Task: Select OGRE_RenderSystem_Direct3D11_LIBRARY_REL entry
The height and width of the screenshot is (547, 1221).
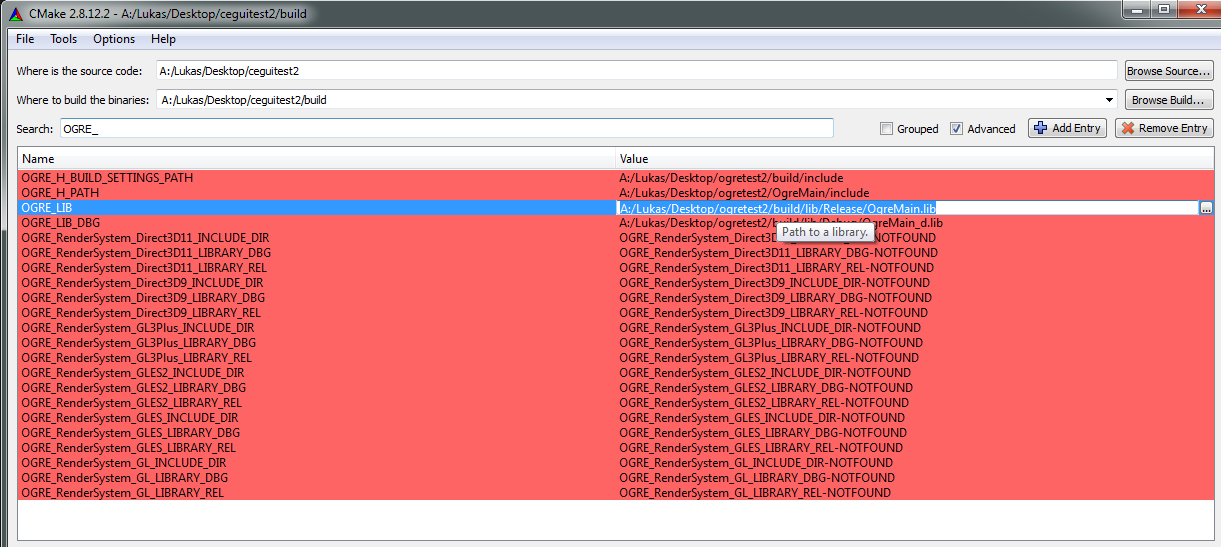Action: coord(144,268)
